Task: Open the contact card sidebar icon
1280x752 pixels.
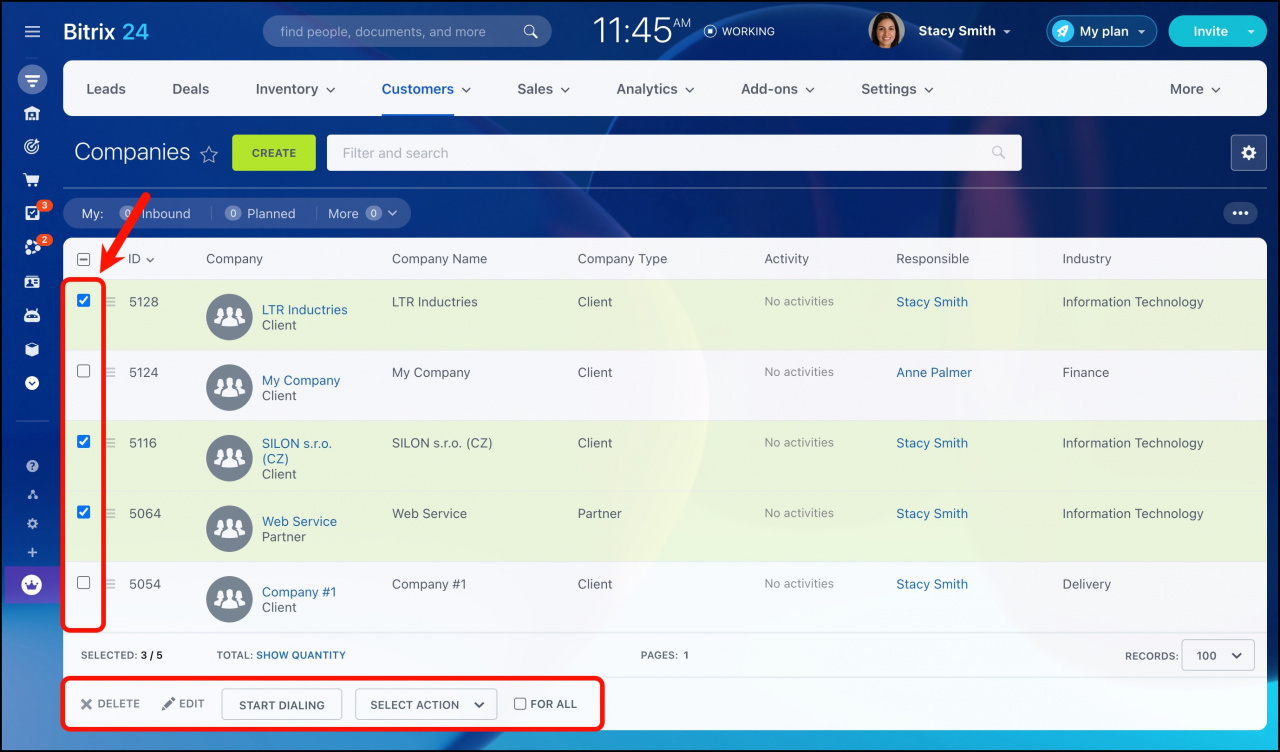Action: click(32, 282)
